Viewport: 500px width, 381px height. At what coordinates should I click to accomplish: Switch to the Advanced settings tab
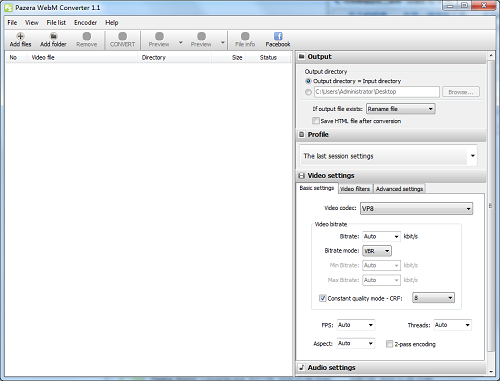(x=399, y=189)
